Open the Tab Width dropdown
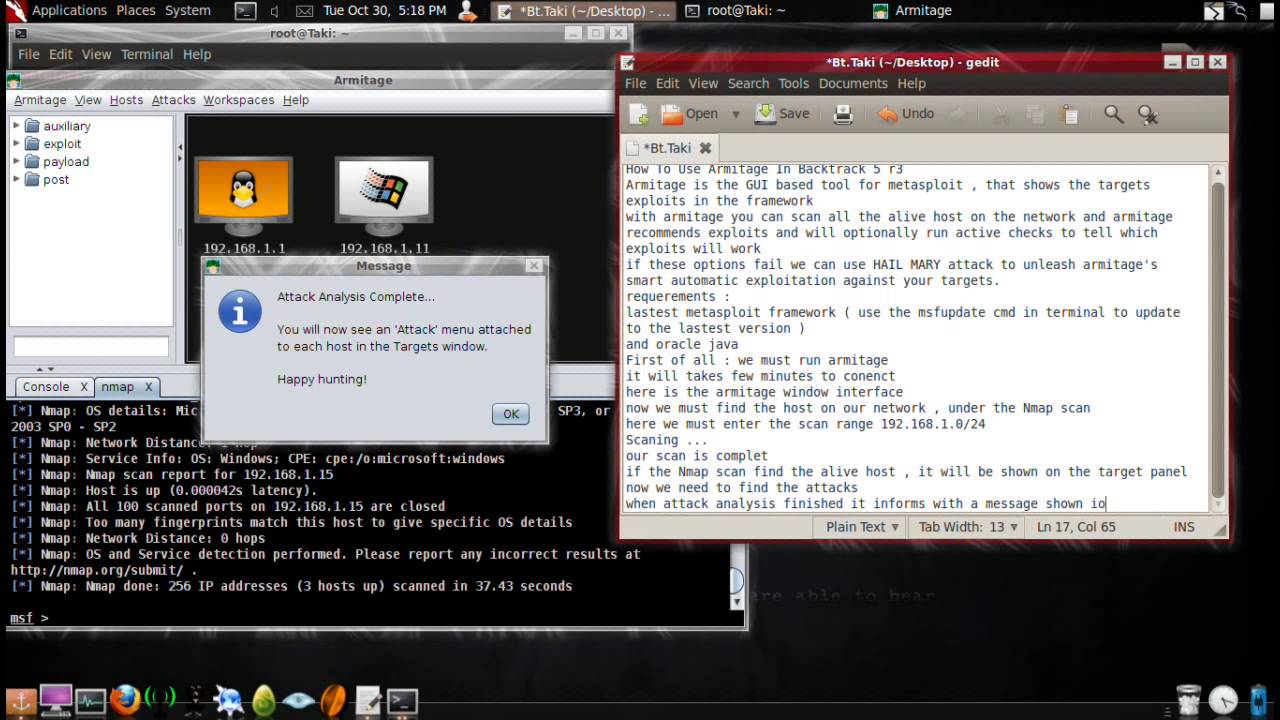1280x720 pixels. point(967,527)
